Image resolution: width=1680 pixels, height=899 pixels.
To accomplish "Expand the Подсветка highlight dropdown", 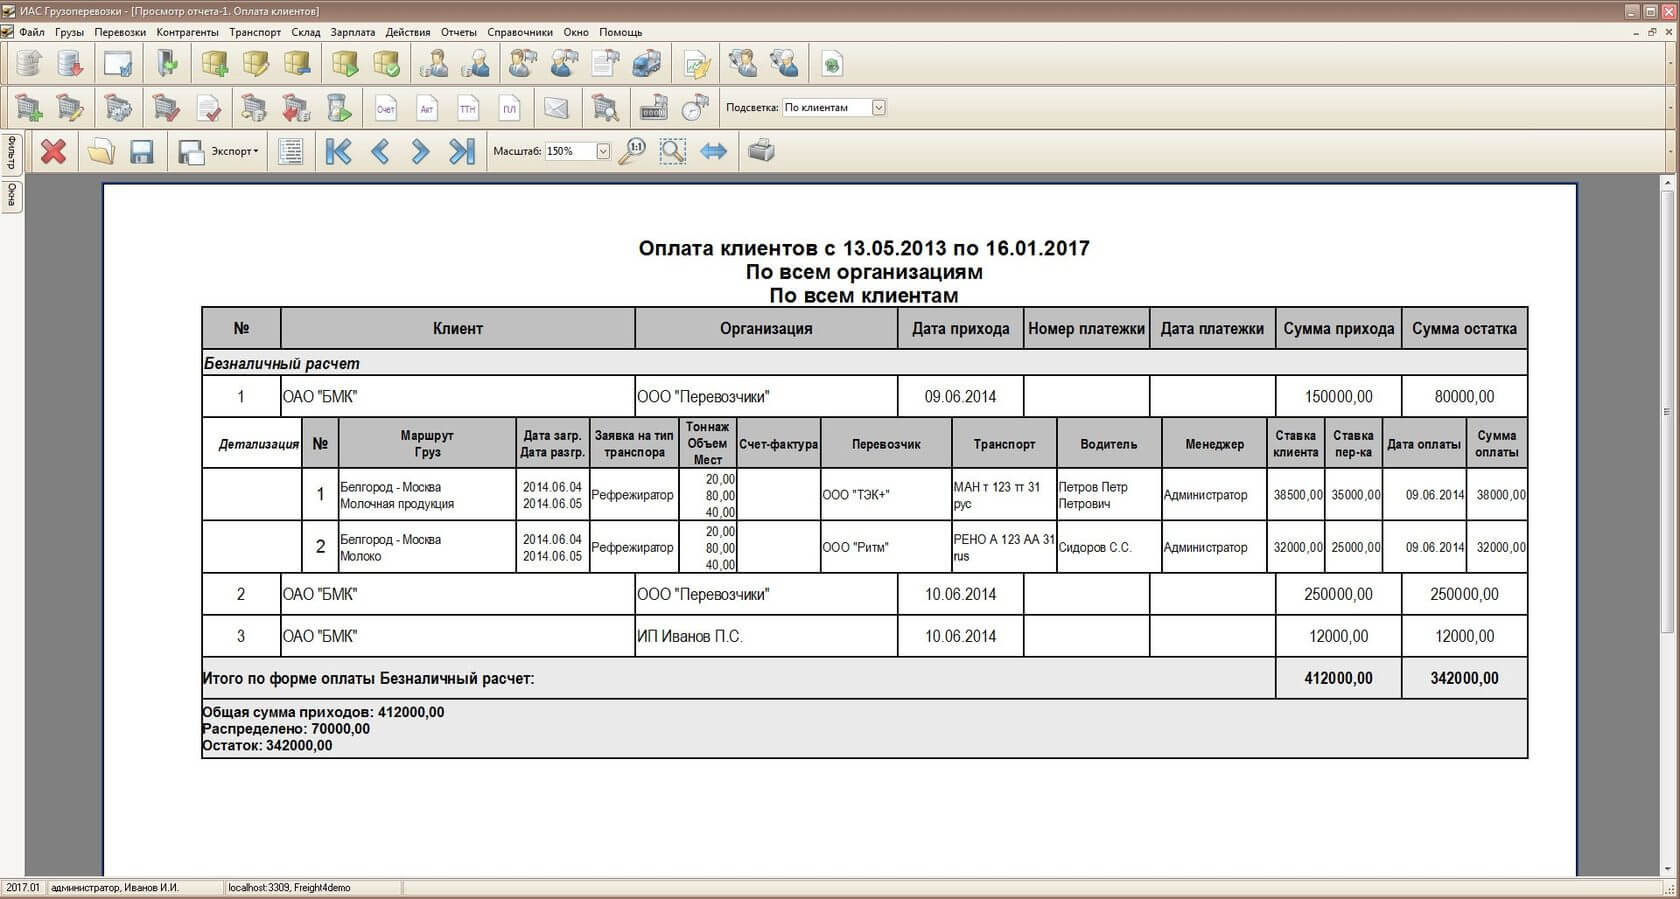I will click(x=878, y=107).
